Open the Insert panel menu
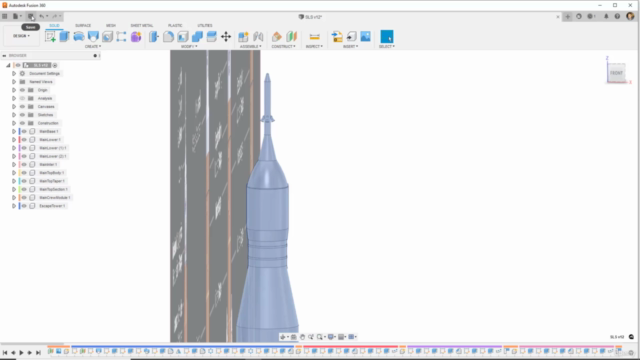The width and height of the screenshot is (640, 360). (x=351, y=47)
